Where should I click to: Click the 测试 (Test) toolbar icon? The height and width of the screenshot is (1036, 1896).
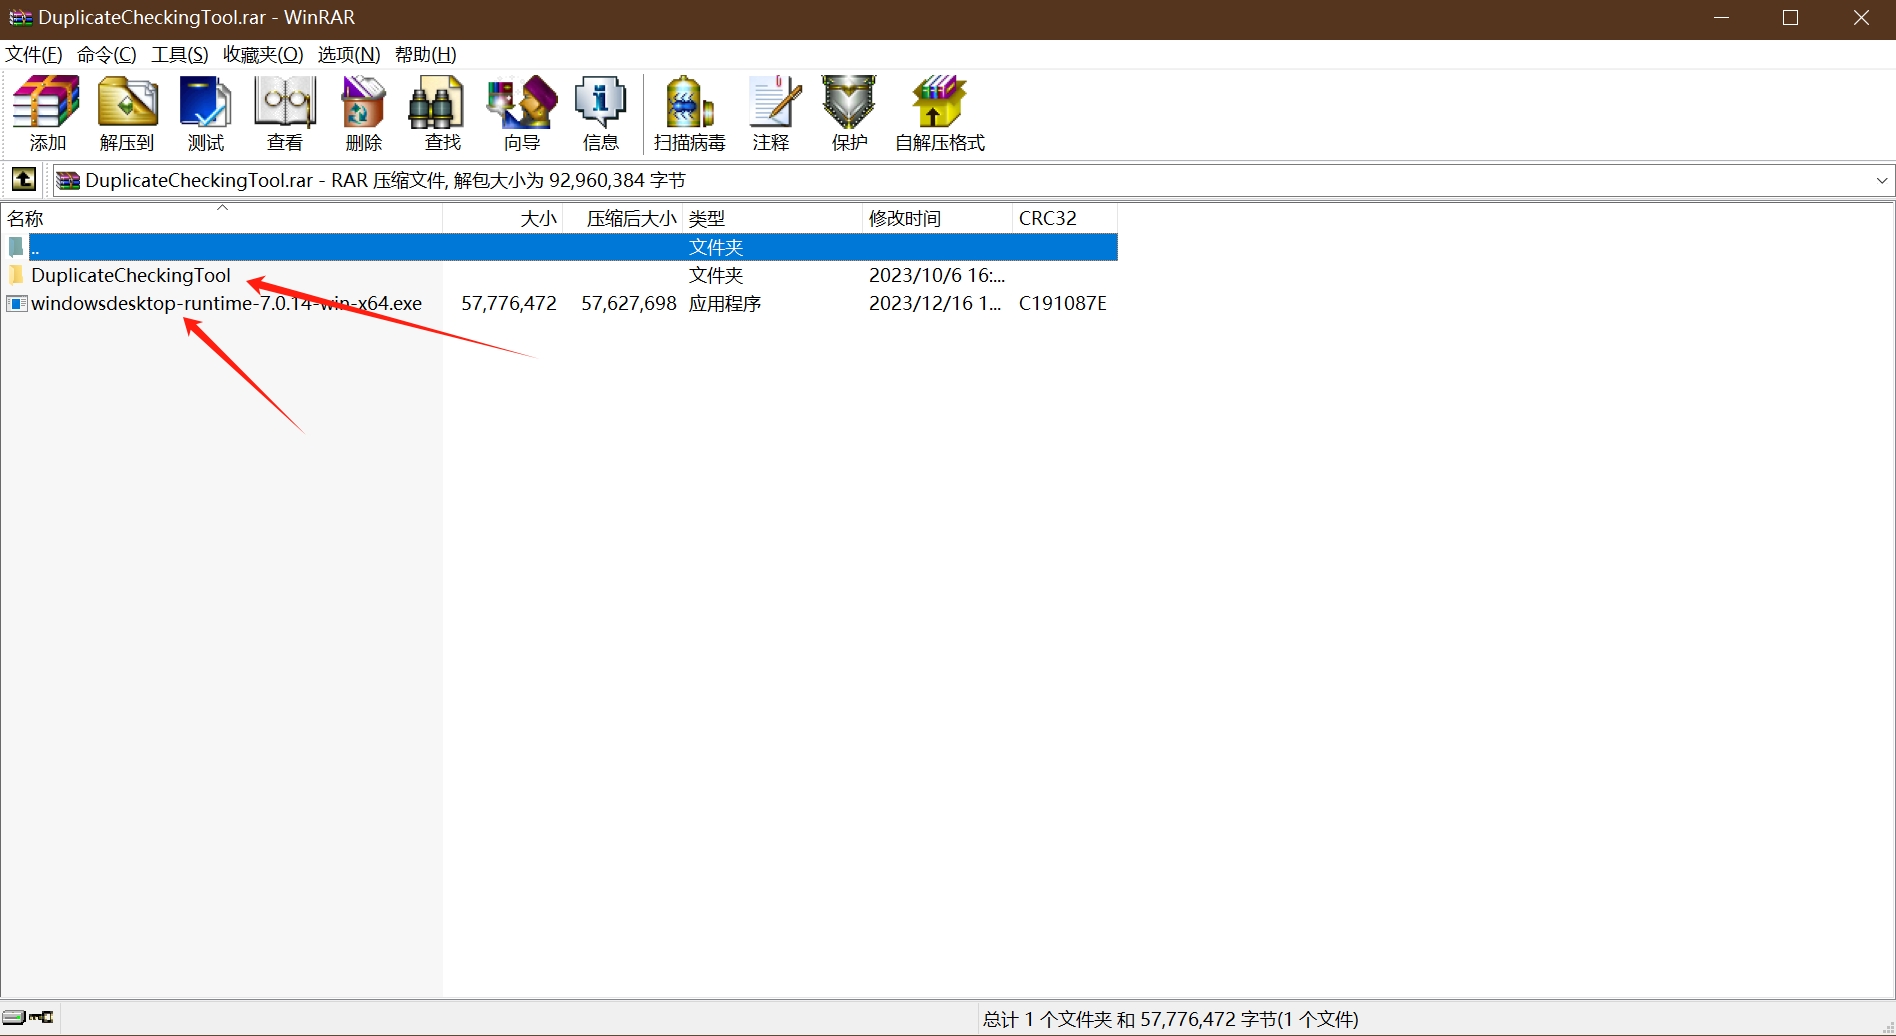205,103
